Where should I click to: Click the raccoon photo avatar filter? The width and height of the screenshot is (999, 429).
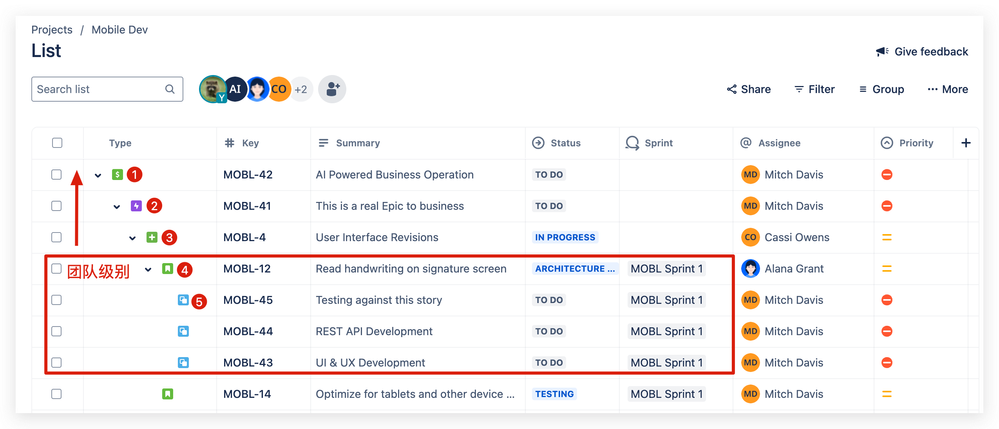(213, 89)
